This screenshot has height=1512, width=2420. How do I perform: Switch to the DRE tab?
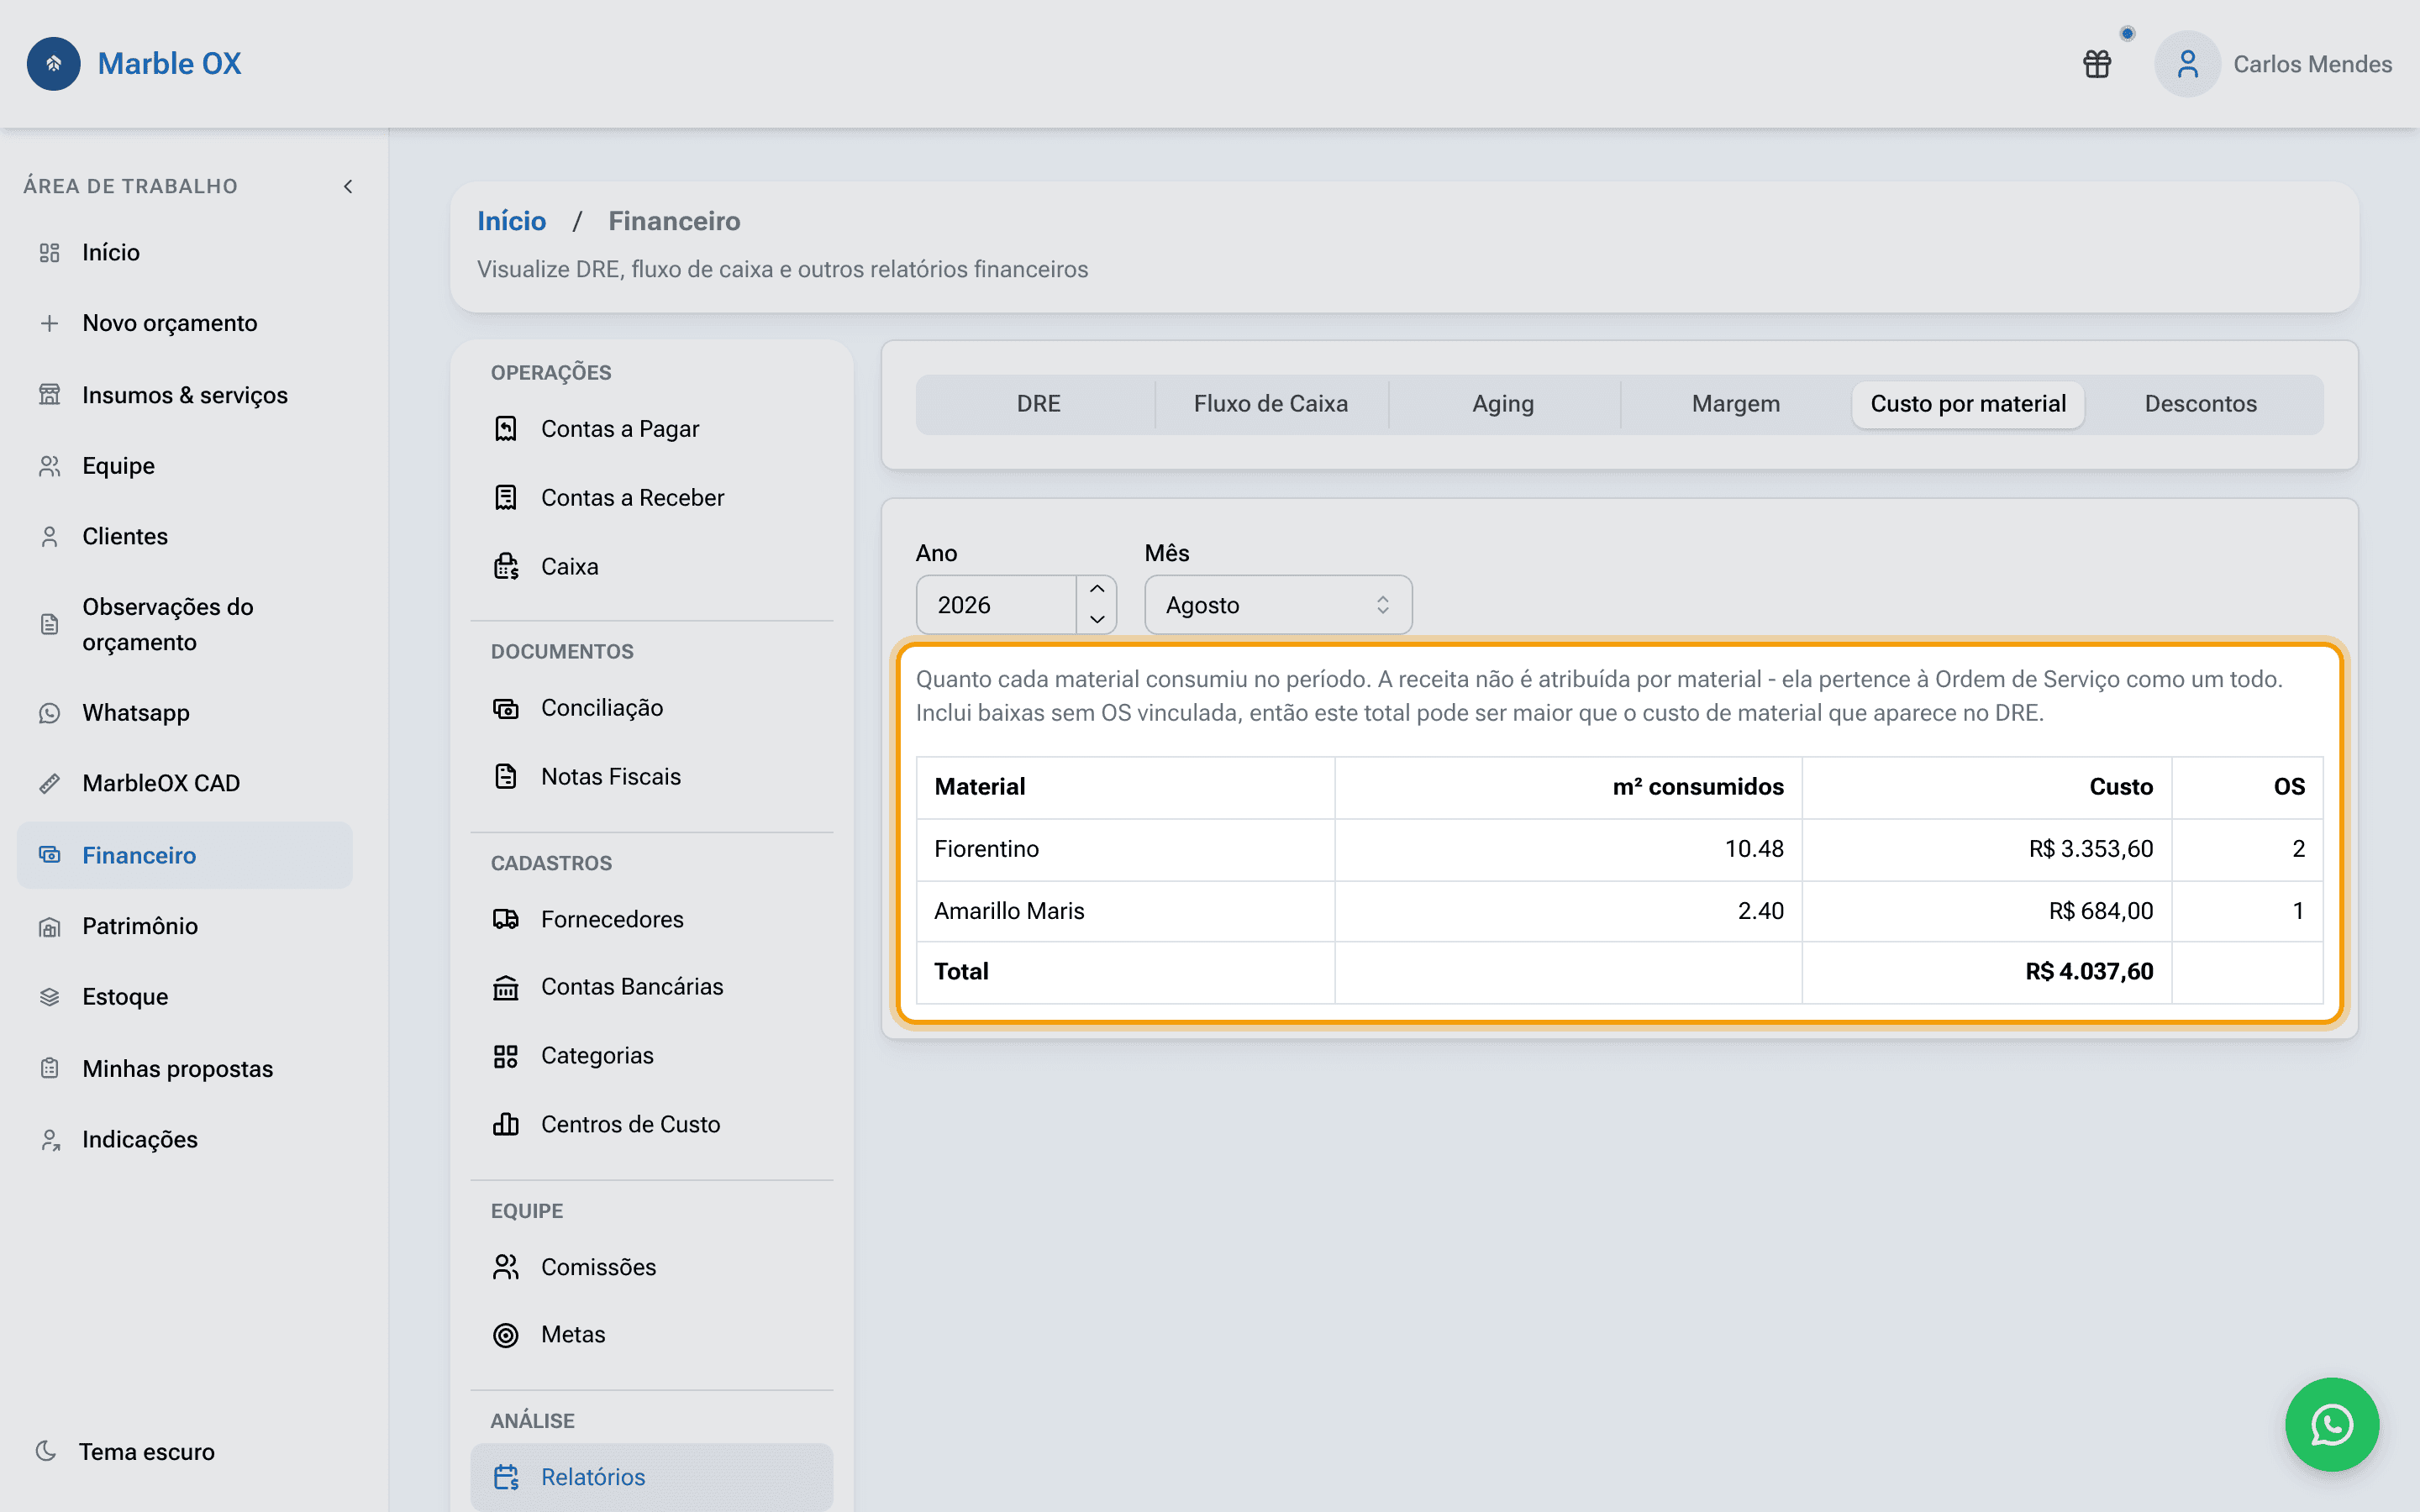pyautogui.click(x=1038, y=404)
